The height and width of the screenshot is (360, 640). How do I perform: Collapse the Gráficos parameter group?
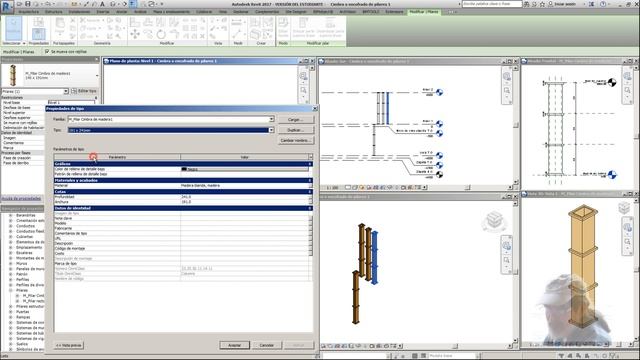(310, 164)
